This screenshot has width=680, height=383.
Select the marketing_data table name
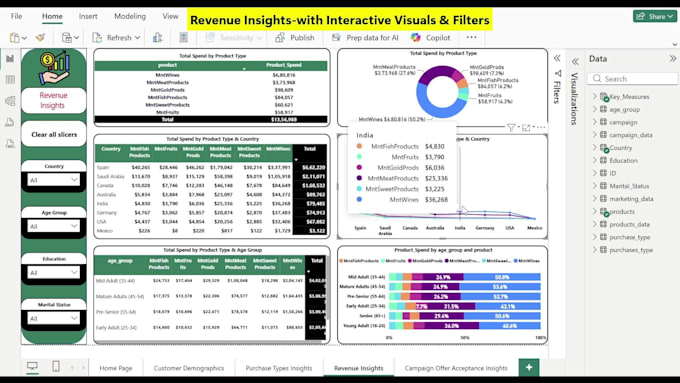point(631,199)
